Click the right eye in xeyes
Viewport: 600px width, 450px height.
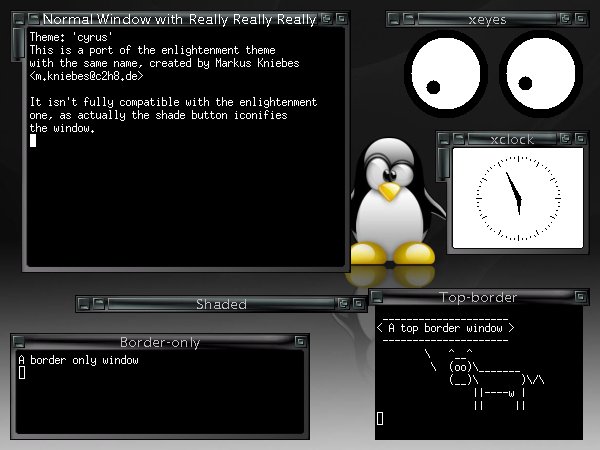coord(541,73)
